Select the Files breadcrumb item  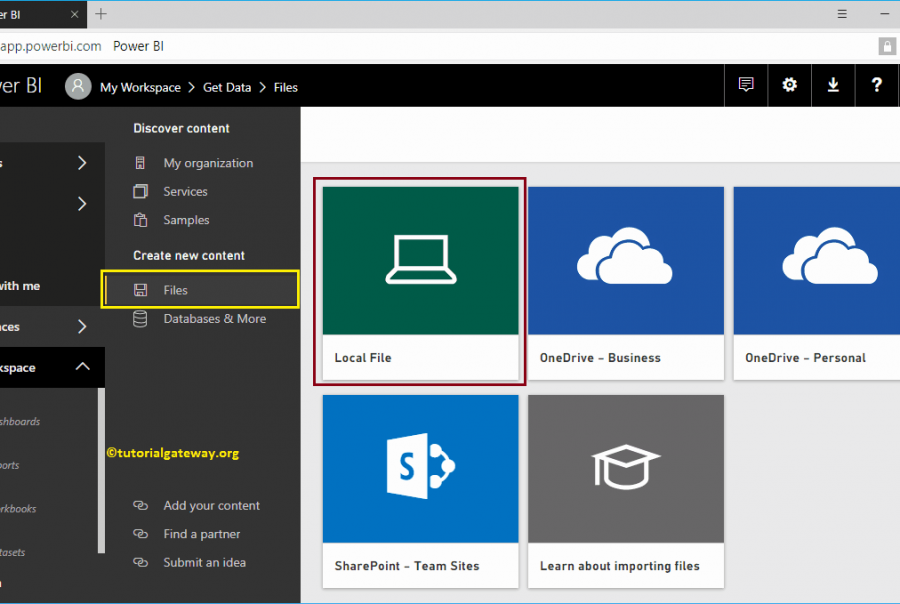tap(285, 87)
